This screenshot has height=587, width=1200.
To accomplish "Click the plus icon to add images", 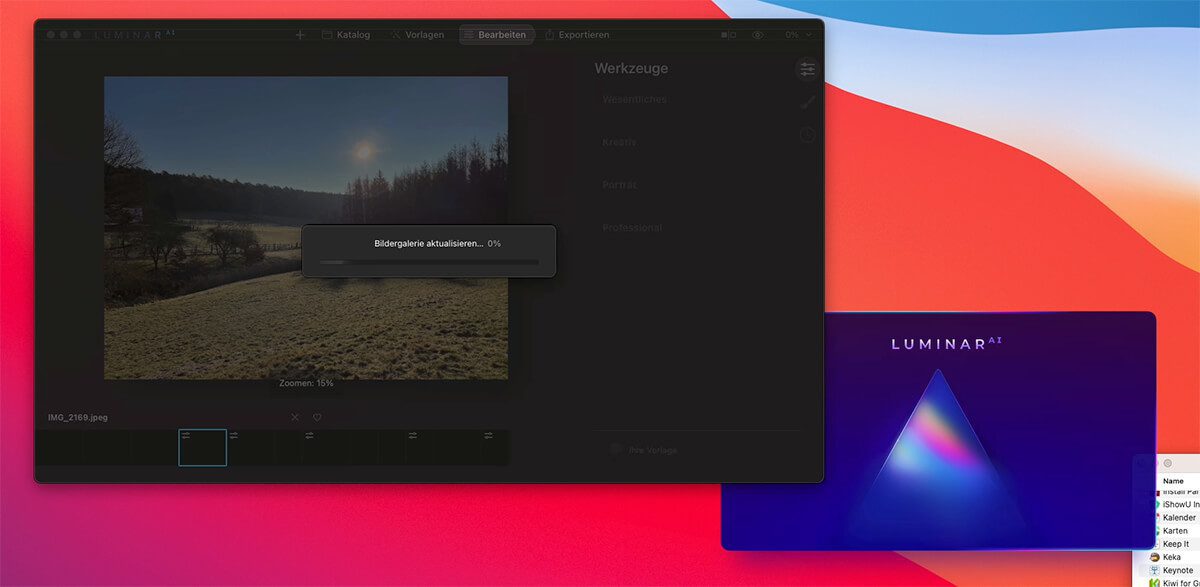I will point(300,34).
